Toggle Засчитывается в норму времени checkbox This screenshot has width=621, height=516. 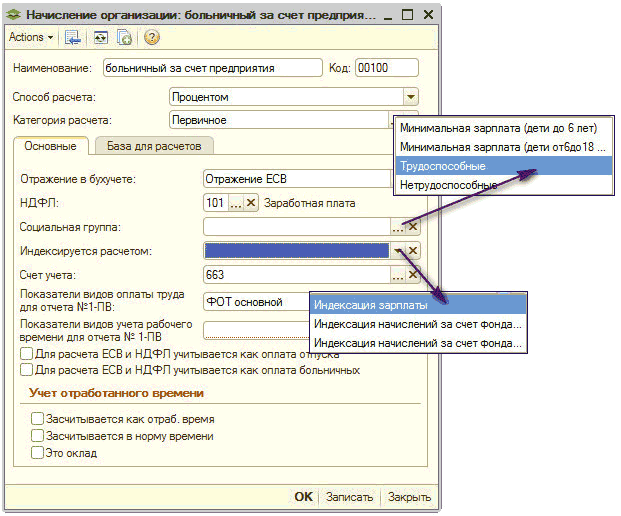point(38,436)
